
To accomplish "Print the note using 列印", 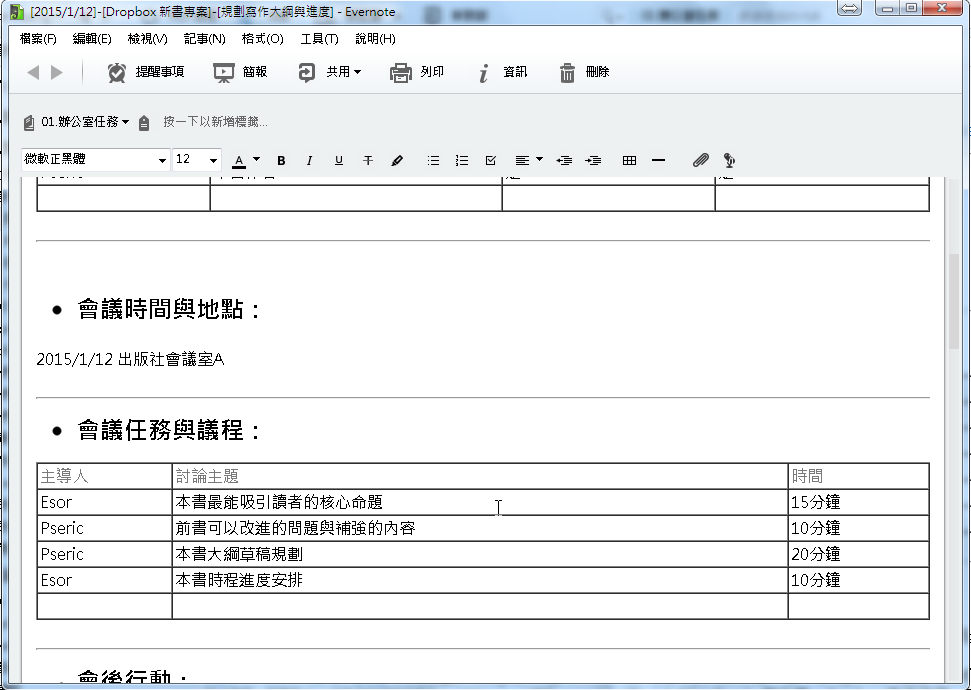I will 401,72.
